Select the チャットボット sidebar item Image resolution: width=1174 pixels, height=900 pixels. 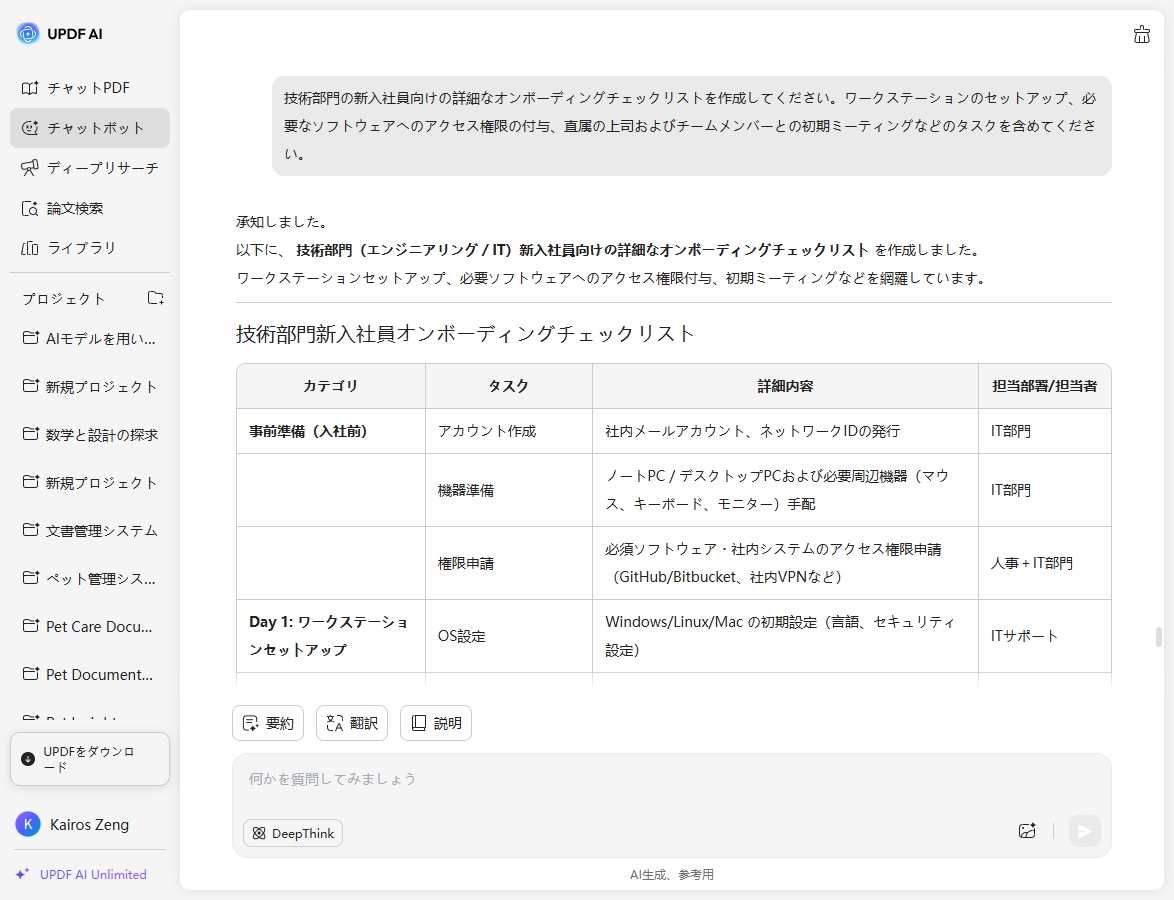[x=90, y=128]
